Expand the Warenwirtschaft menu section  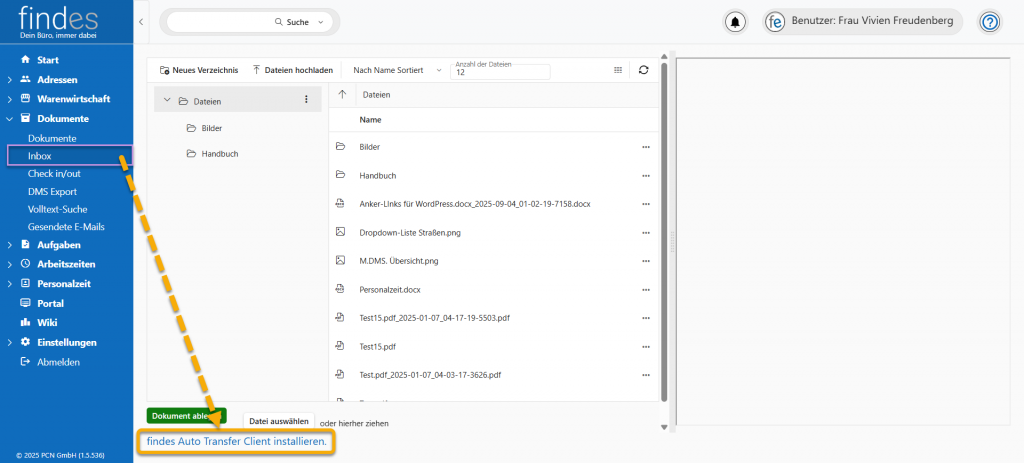click(9, 99)
